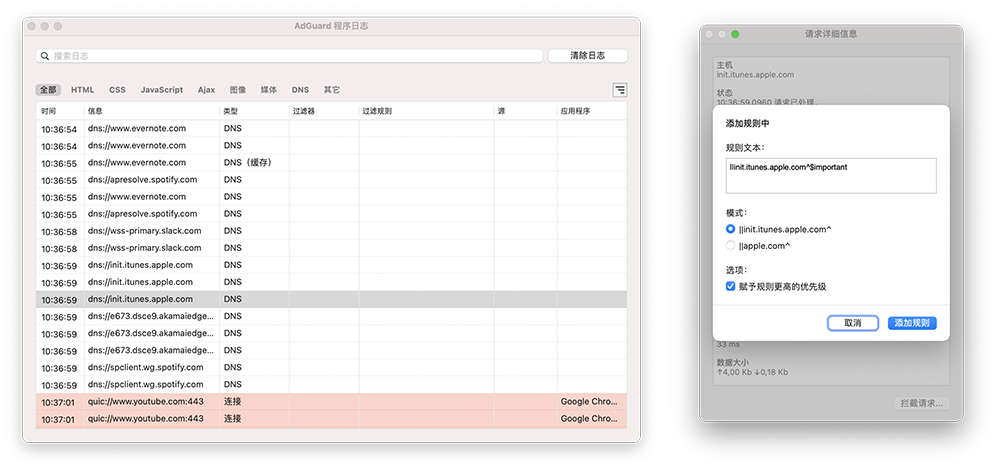Click the 清除日志 button
This screenshot has width=1000, height=470.
tap(587, 56)
